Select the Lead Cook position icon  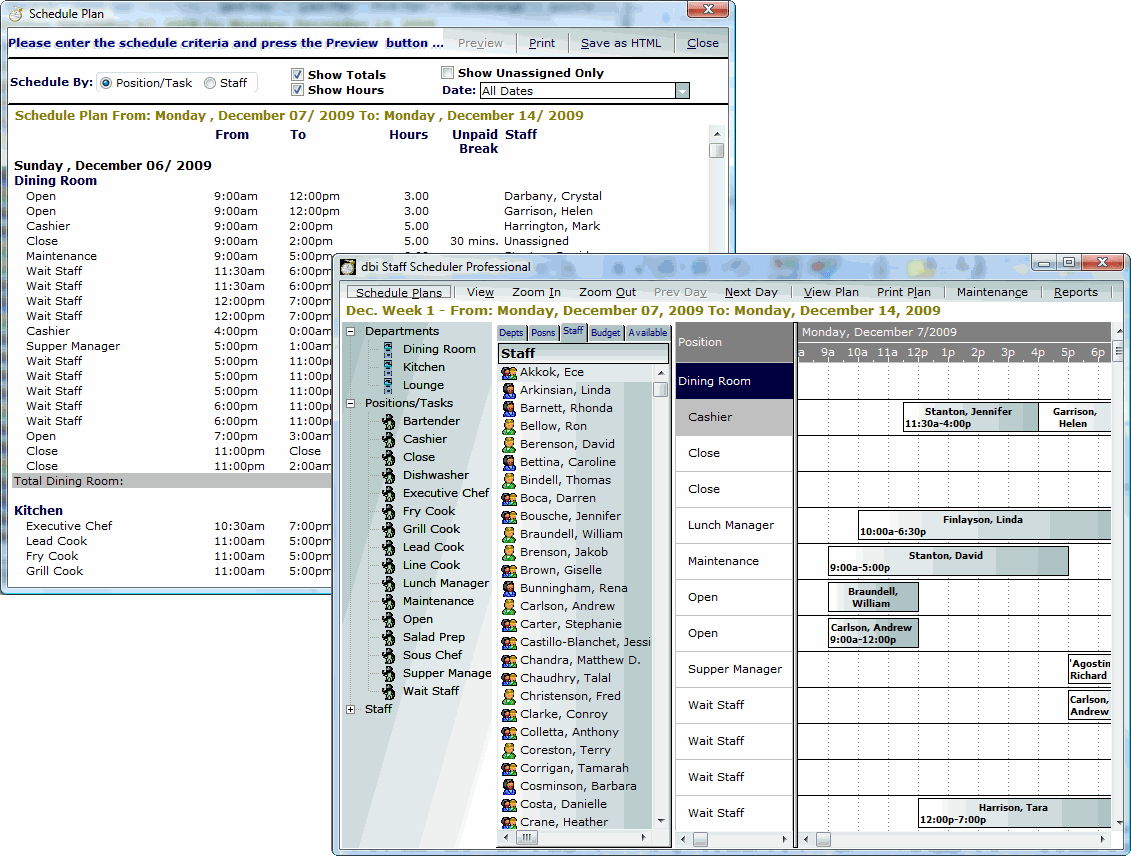(389, 547)
